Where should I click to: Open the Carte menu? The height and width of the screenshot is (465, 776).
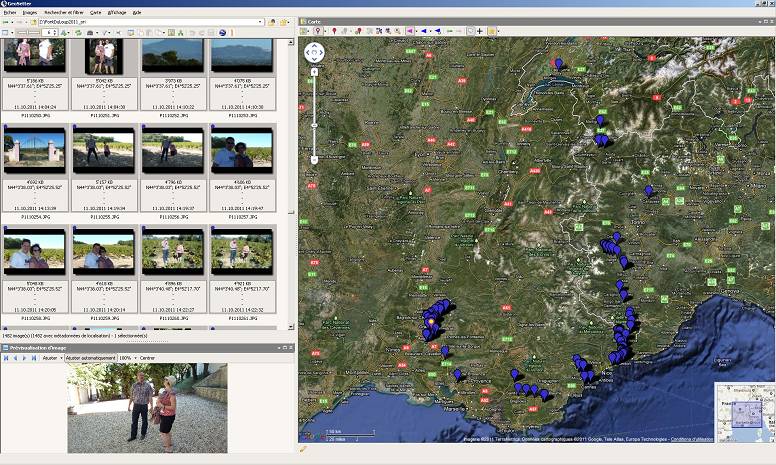pos(95,12)
